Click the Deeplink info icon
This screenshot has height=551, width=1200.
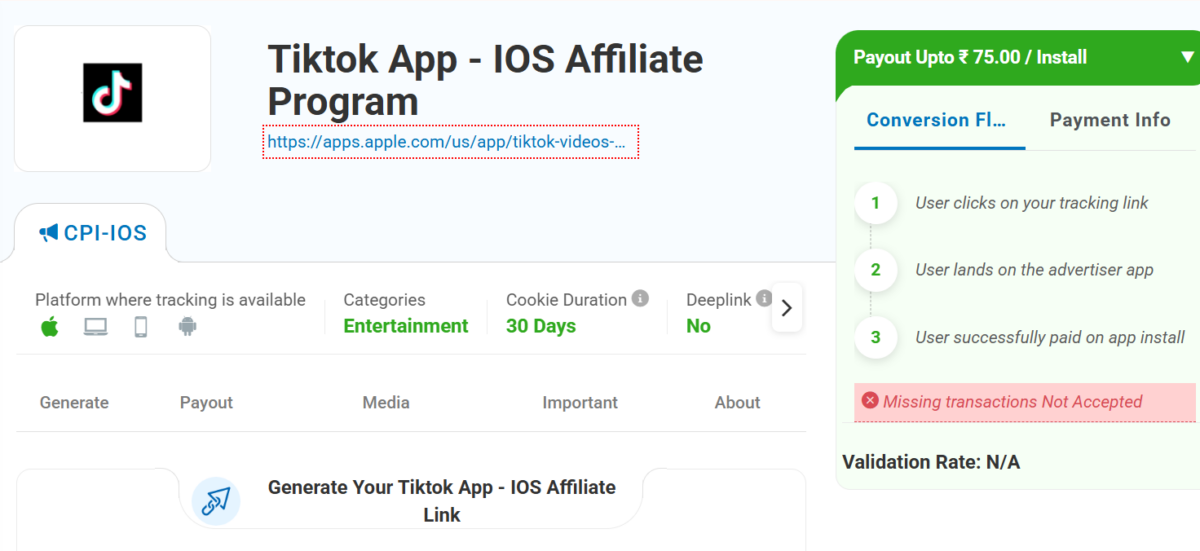764,299
